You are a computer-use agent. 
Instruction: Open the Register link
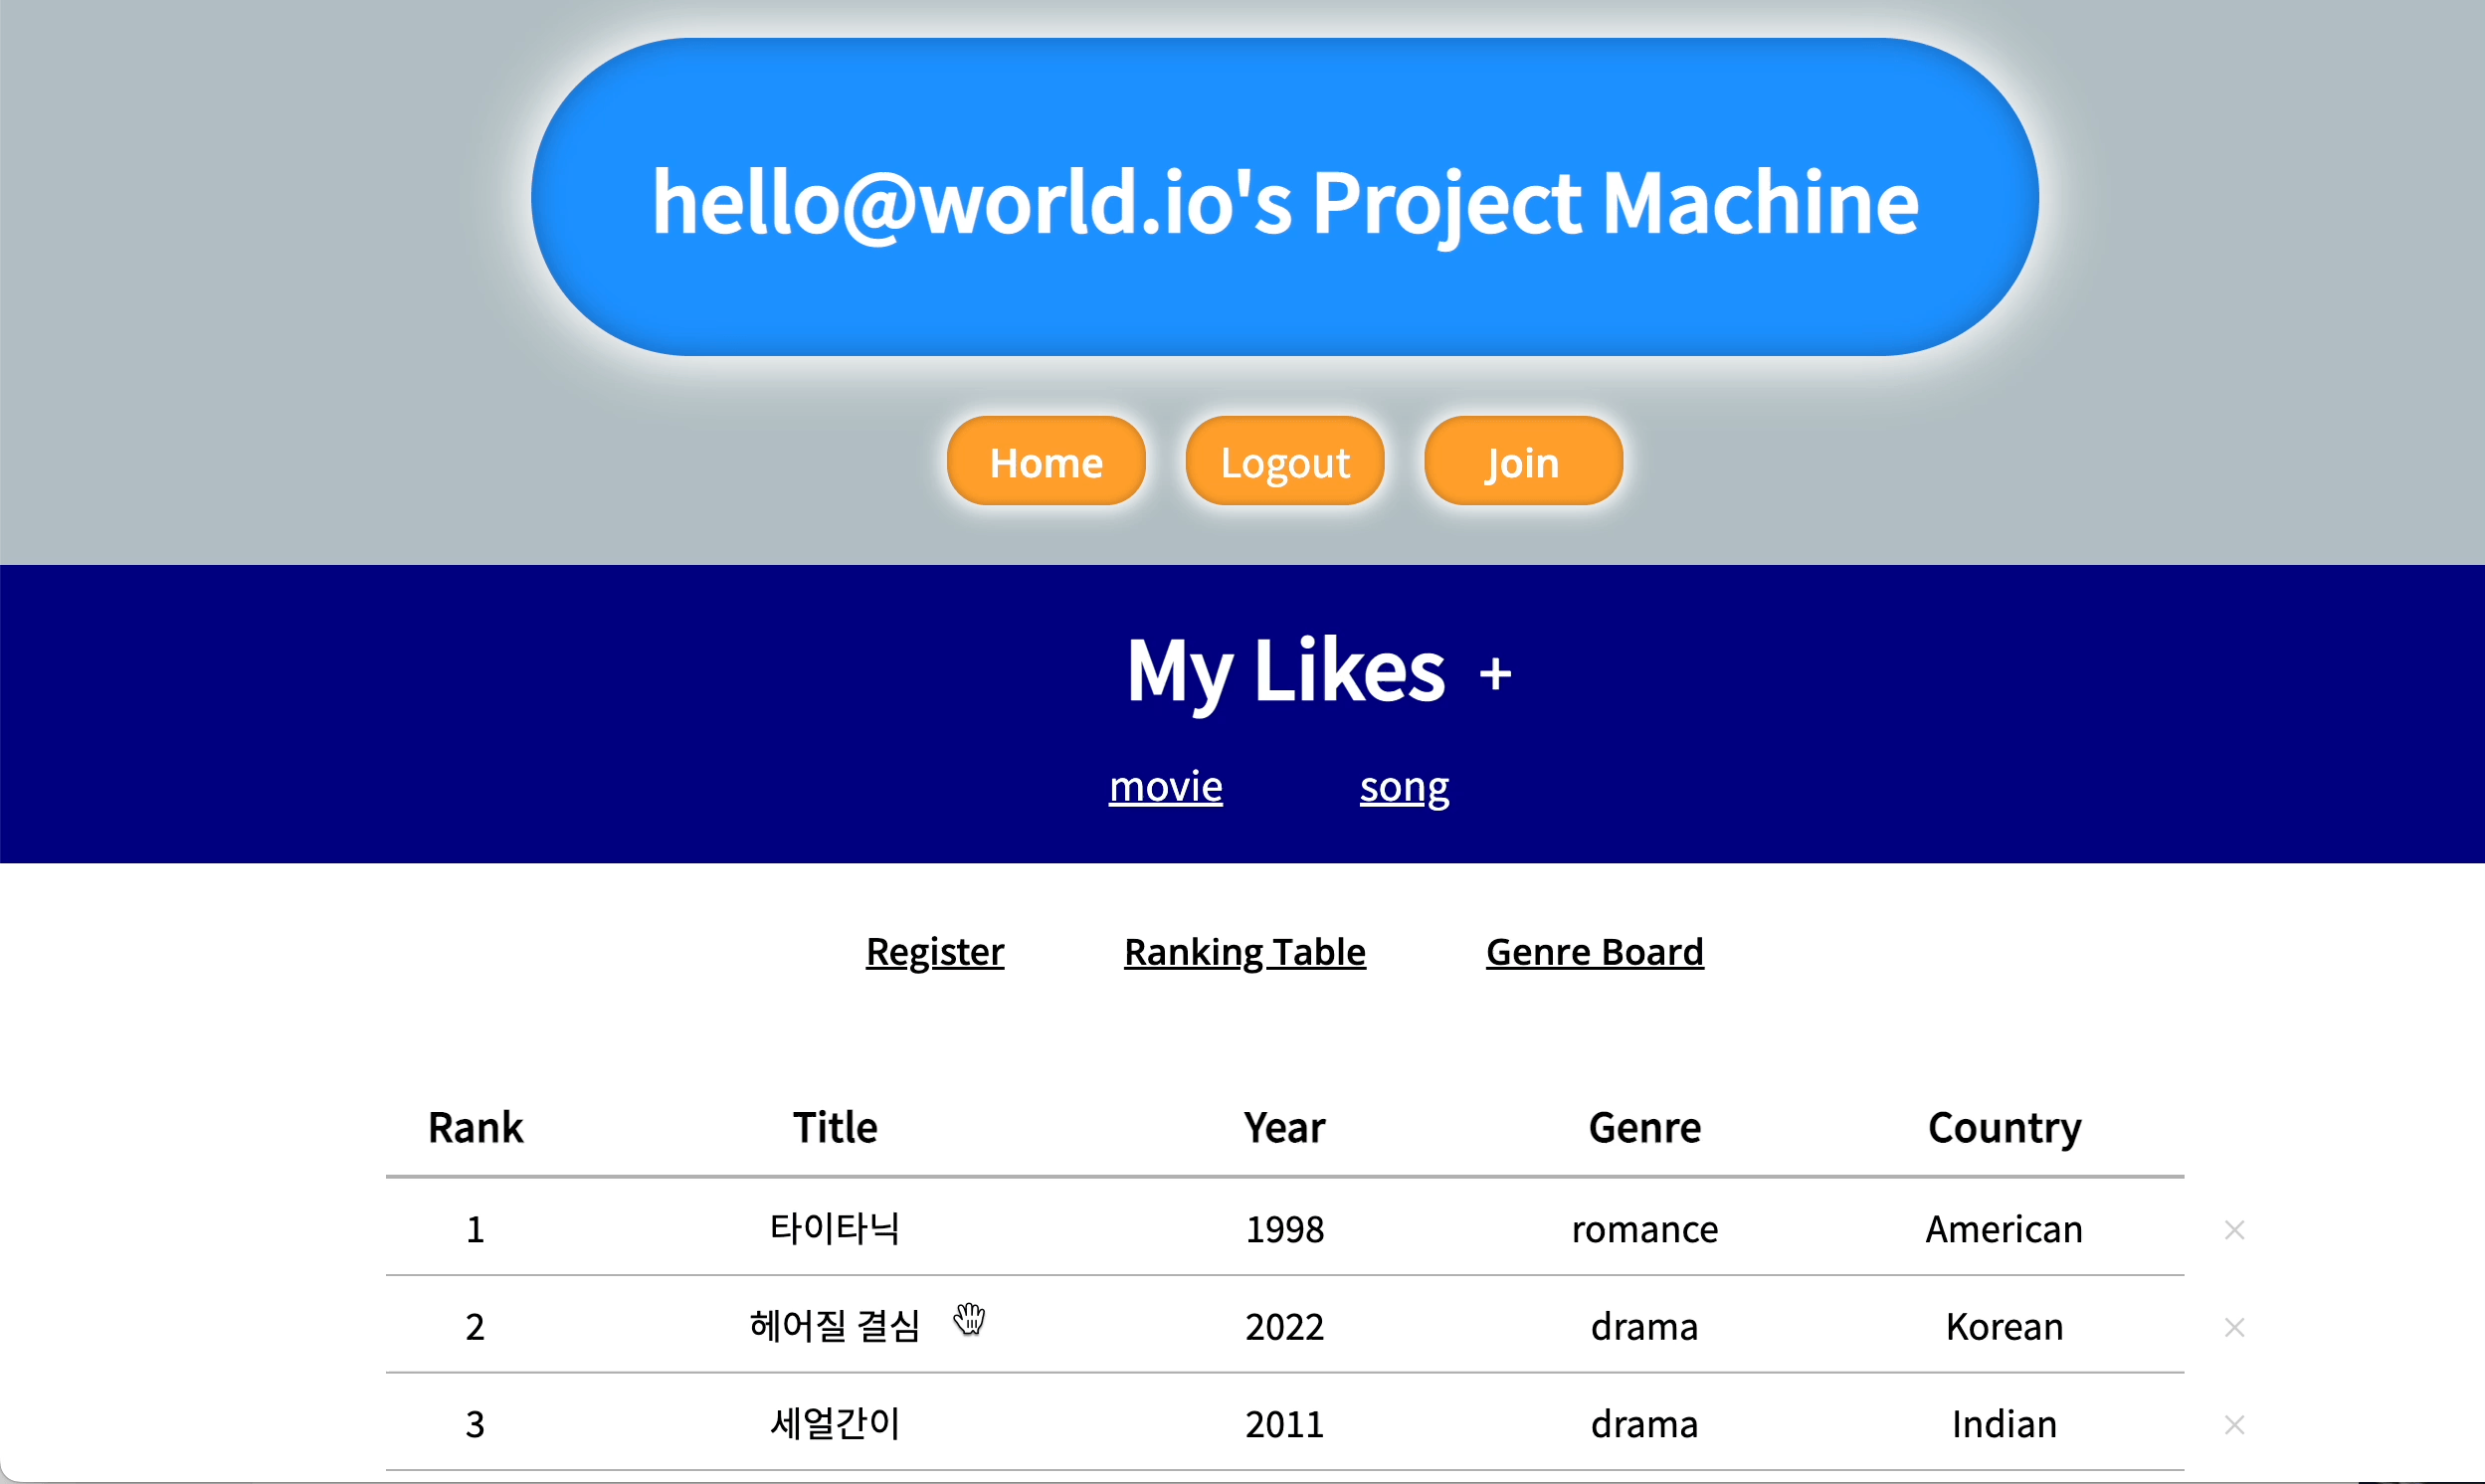tap(934, 952)
